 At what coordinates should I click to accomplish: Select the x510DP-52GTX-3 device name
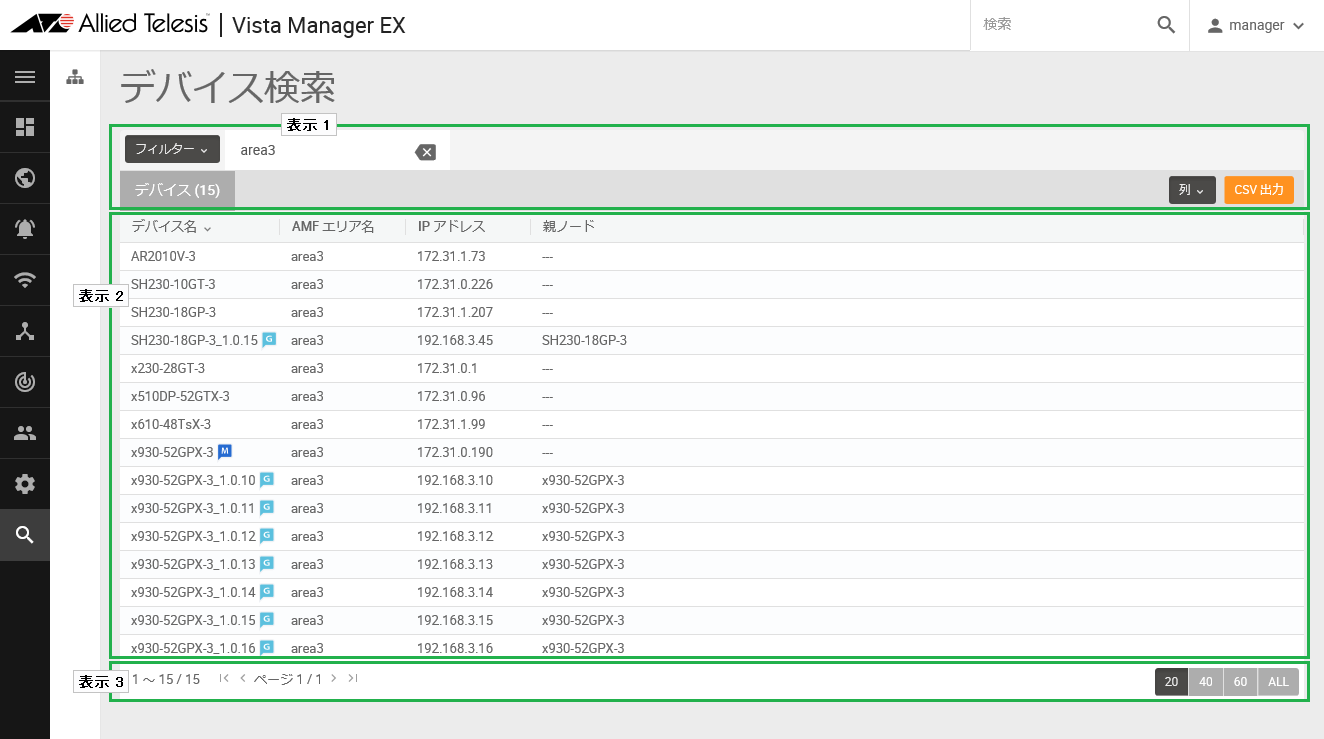180,396
